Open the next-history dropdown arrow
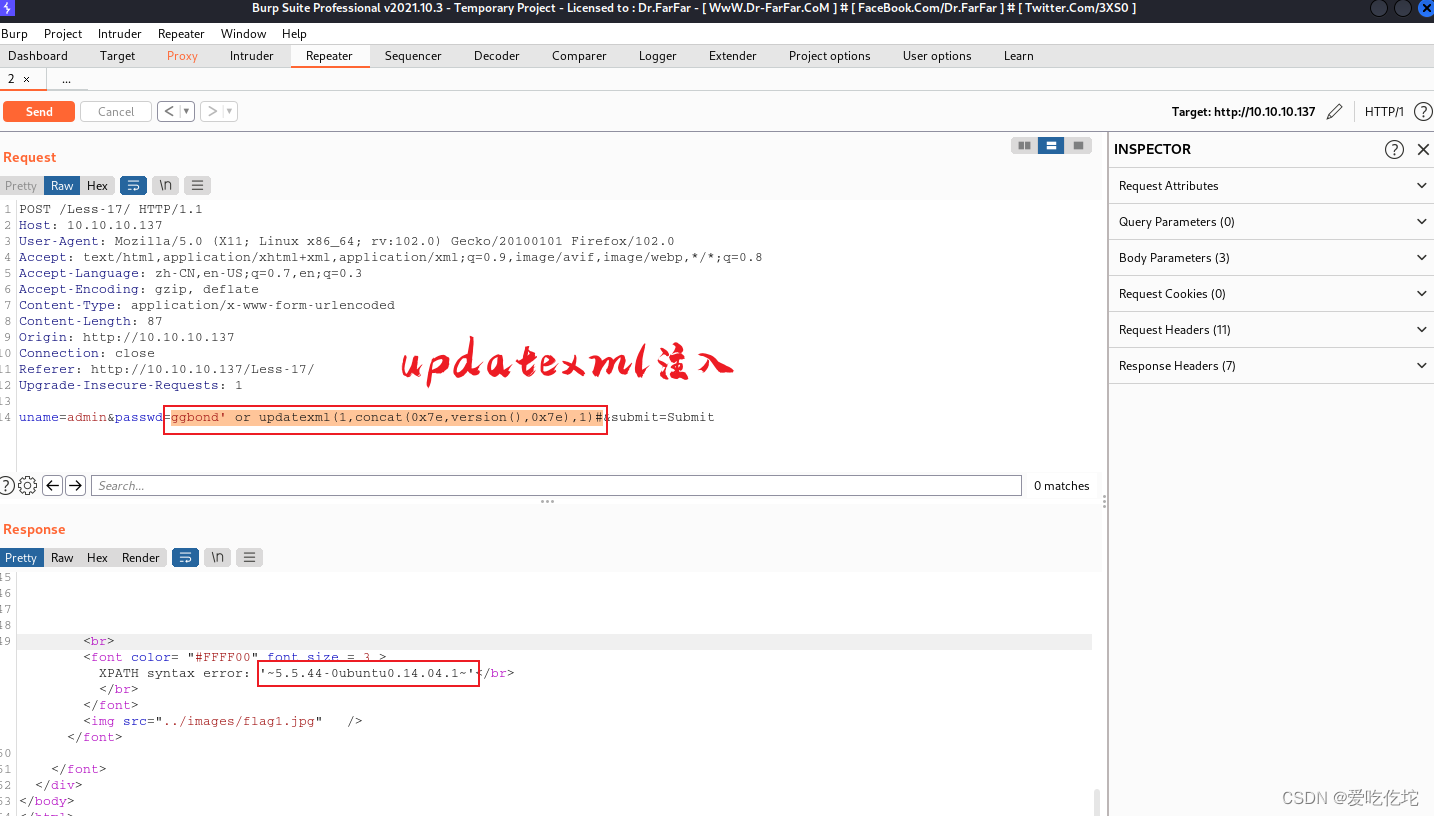The image size is (1434, 816). point(230,111)
